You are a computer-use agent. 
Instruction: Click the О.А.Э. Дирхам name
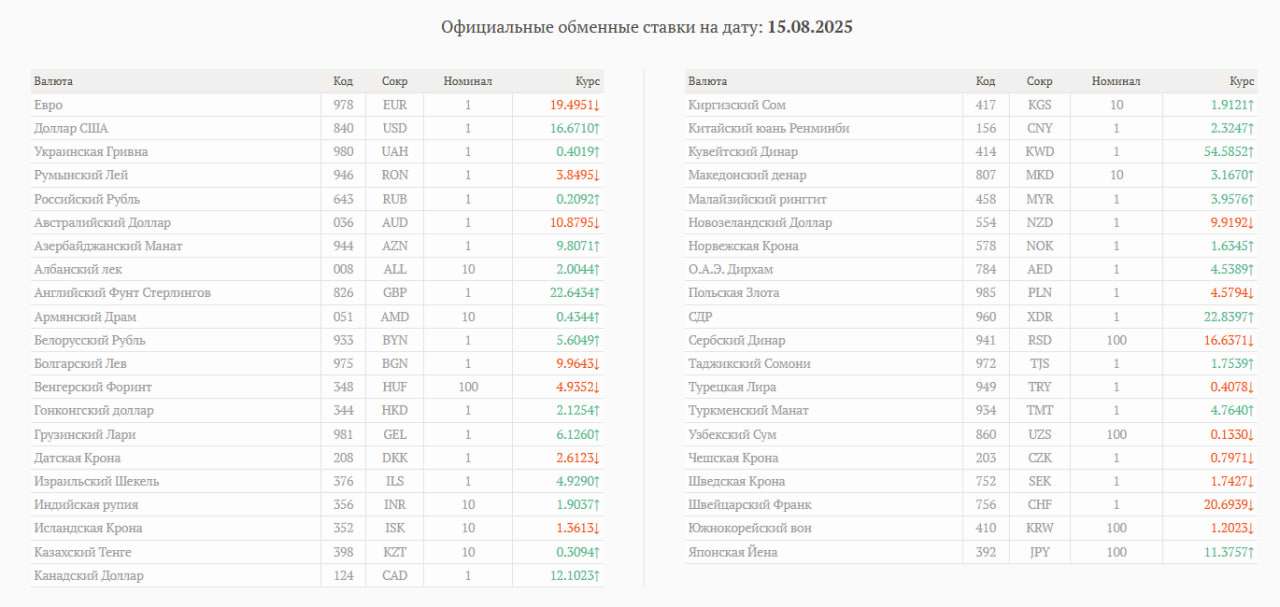pos(730,270)
